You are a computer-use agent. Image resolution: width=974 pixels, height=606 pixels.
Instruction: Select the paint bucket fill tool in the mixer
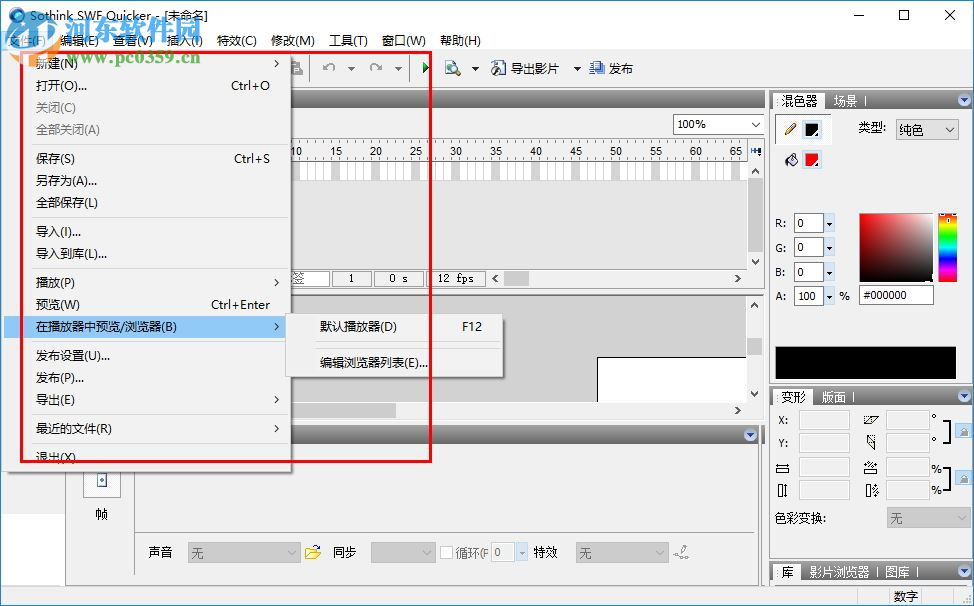tap(791, 160)
